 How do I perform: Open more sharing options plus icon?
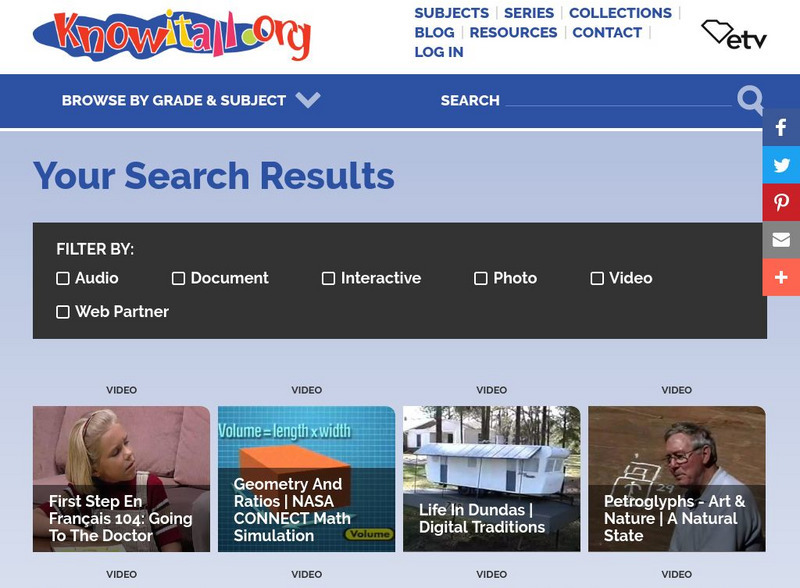click(781, 277)
